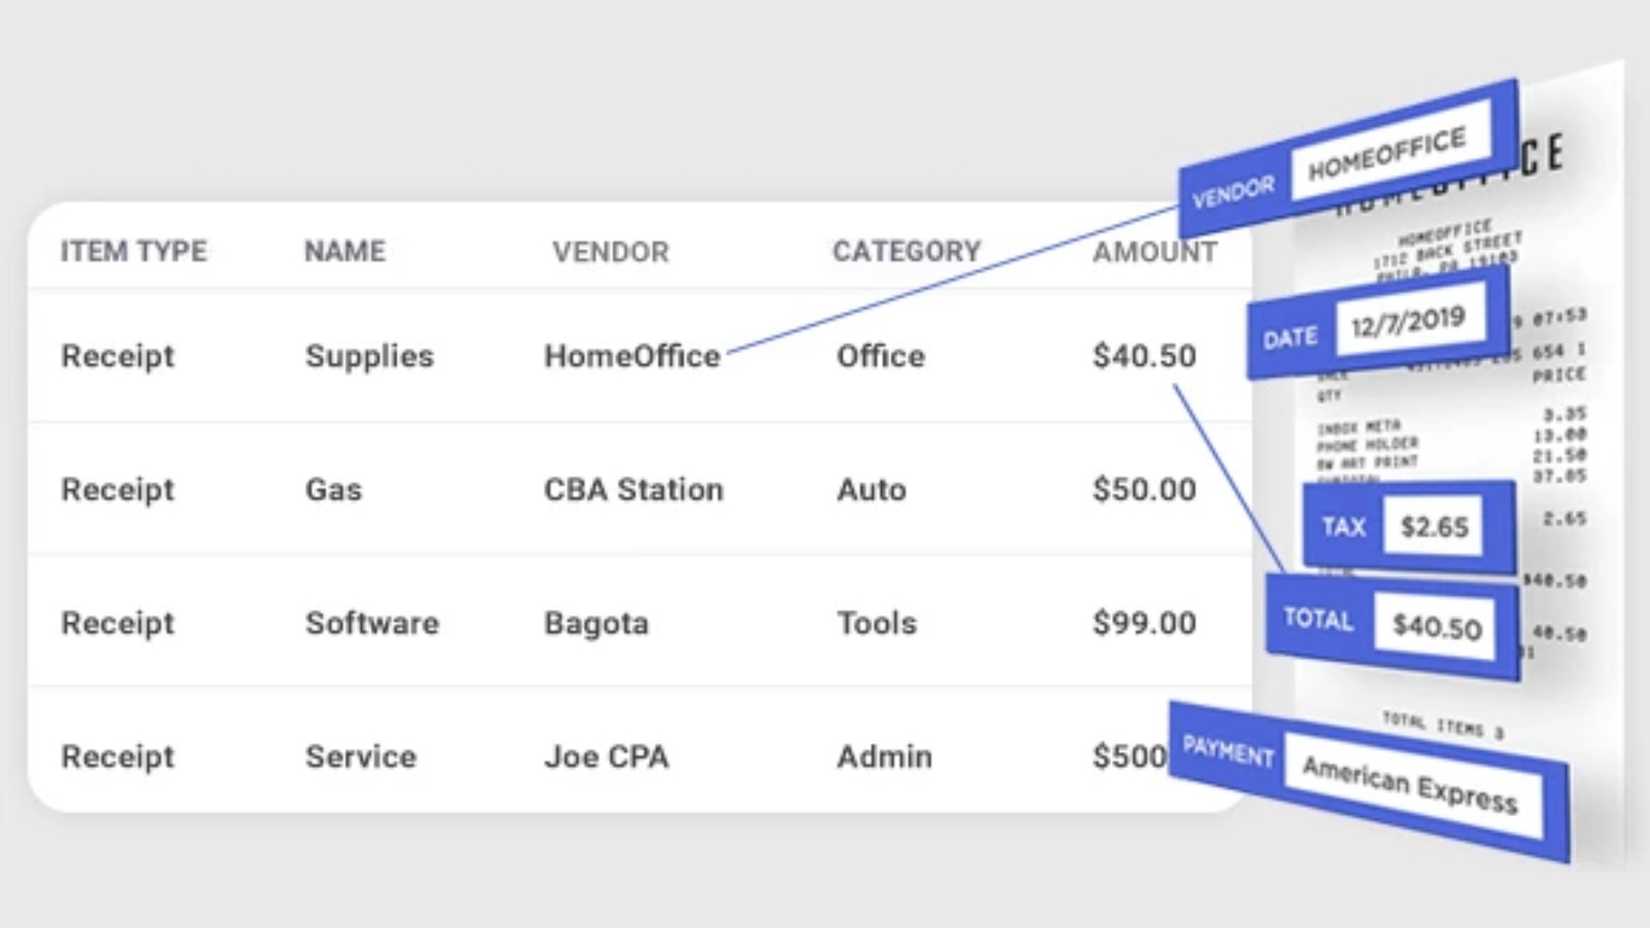This screenshot has width=1650, height=928.
Task: Select the Software receipt name cell
Action: (372, 623)
